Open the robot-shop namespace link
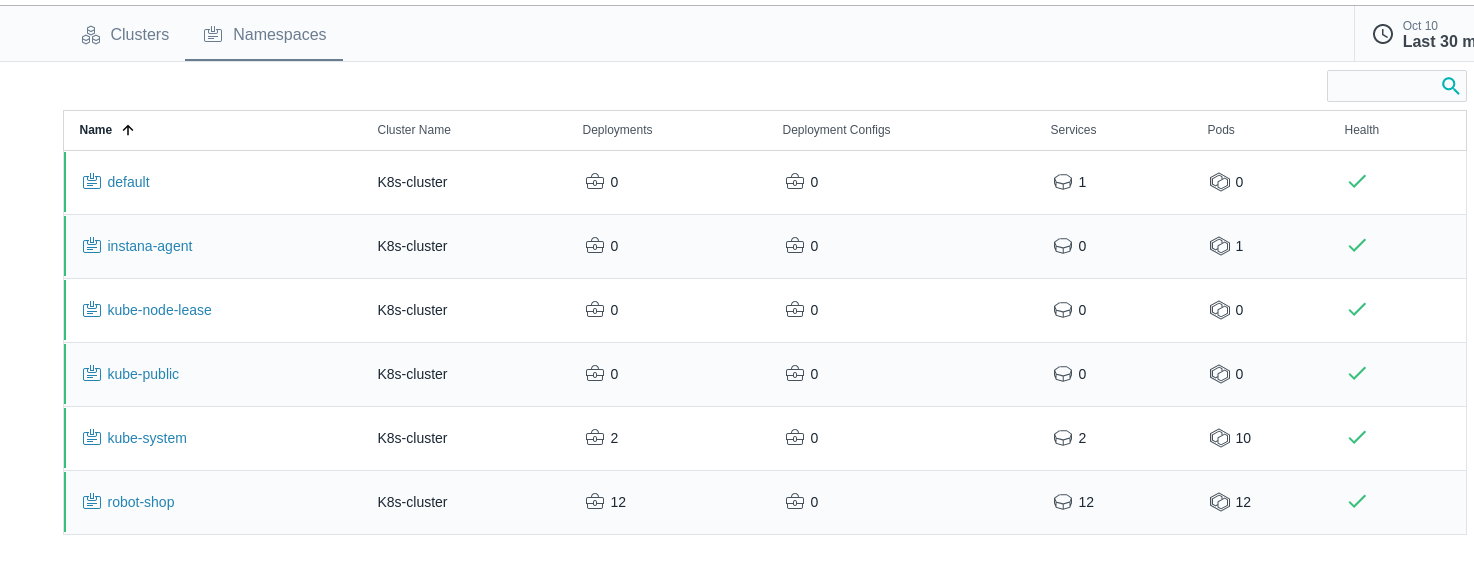The height and width of the screenshot is (577, 1474). pyautogui.click(x=141, y=502)
